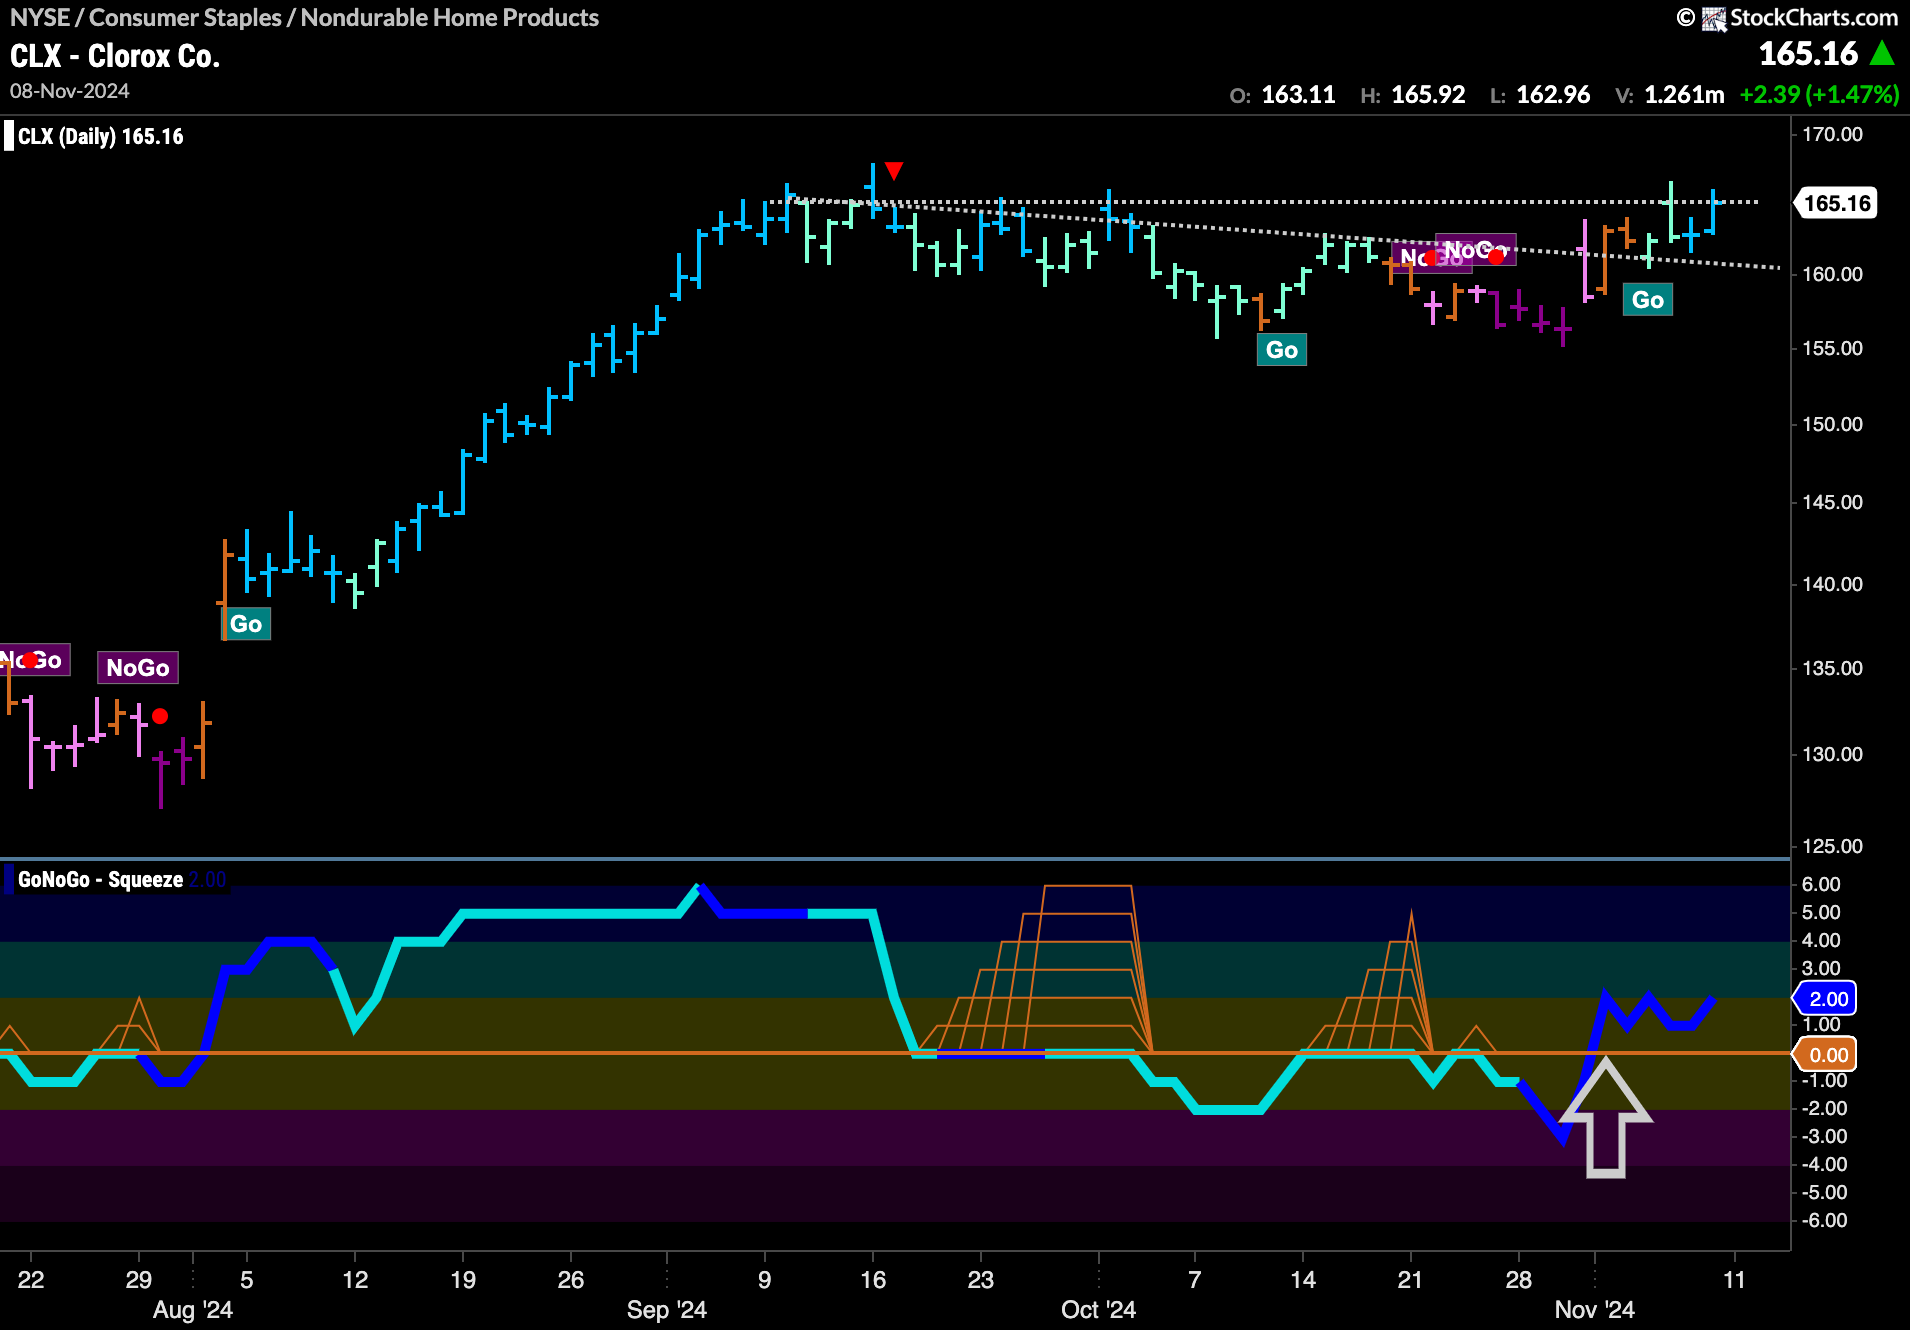Click the final price bar for Nov 8
This screenshot has width=1910, height=1330.
[x=1712, y=211]
